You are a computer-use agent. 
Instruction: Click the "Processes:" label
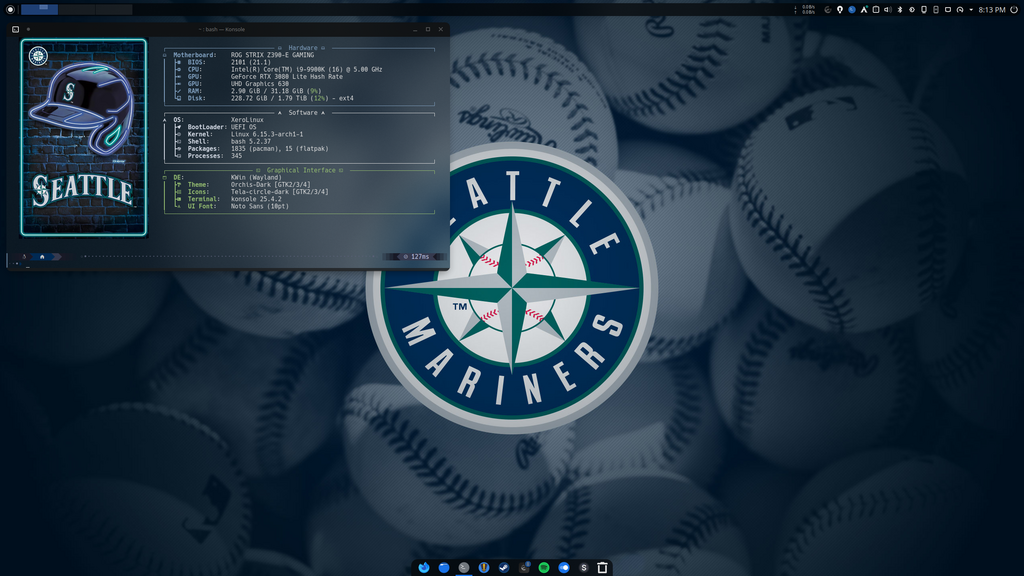pyautogui.click(x=205, y=155)
